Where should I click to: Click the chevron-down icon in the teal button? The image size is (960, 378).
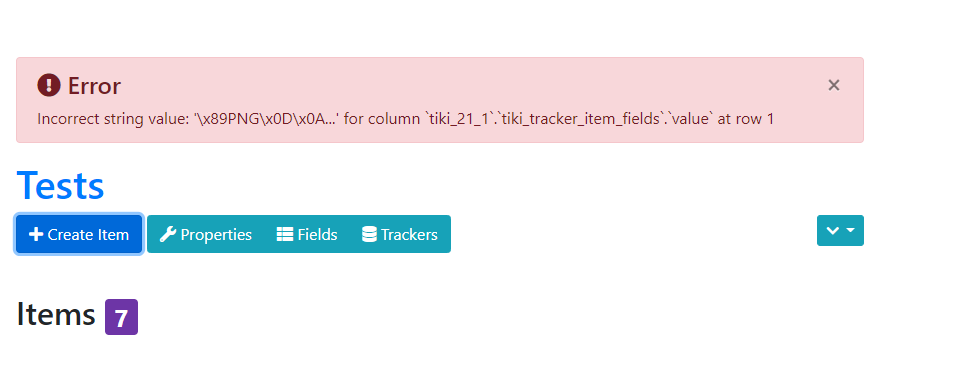tap(832, 230)
